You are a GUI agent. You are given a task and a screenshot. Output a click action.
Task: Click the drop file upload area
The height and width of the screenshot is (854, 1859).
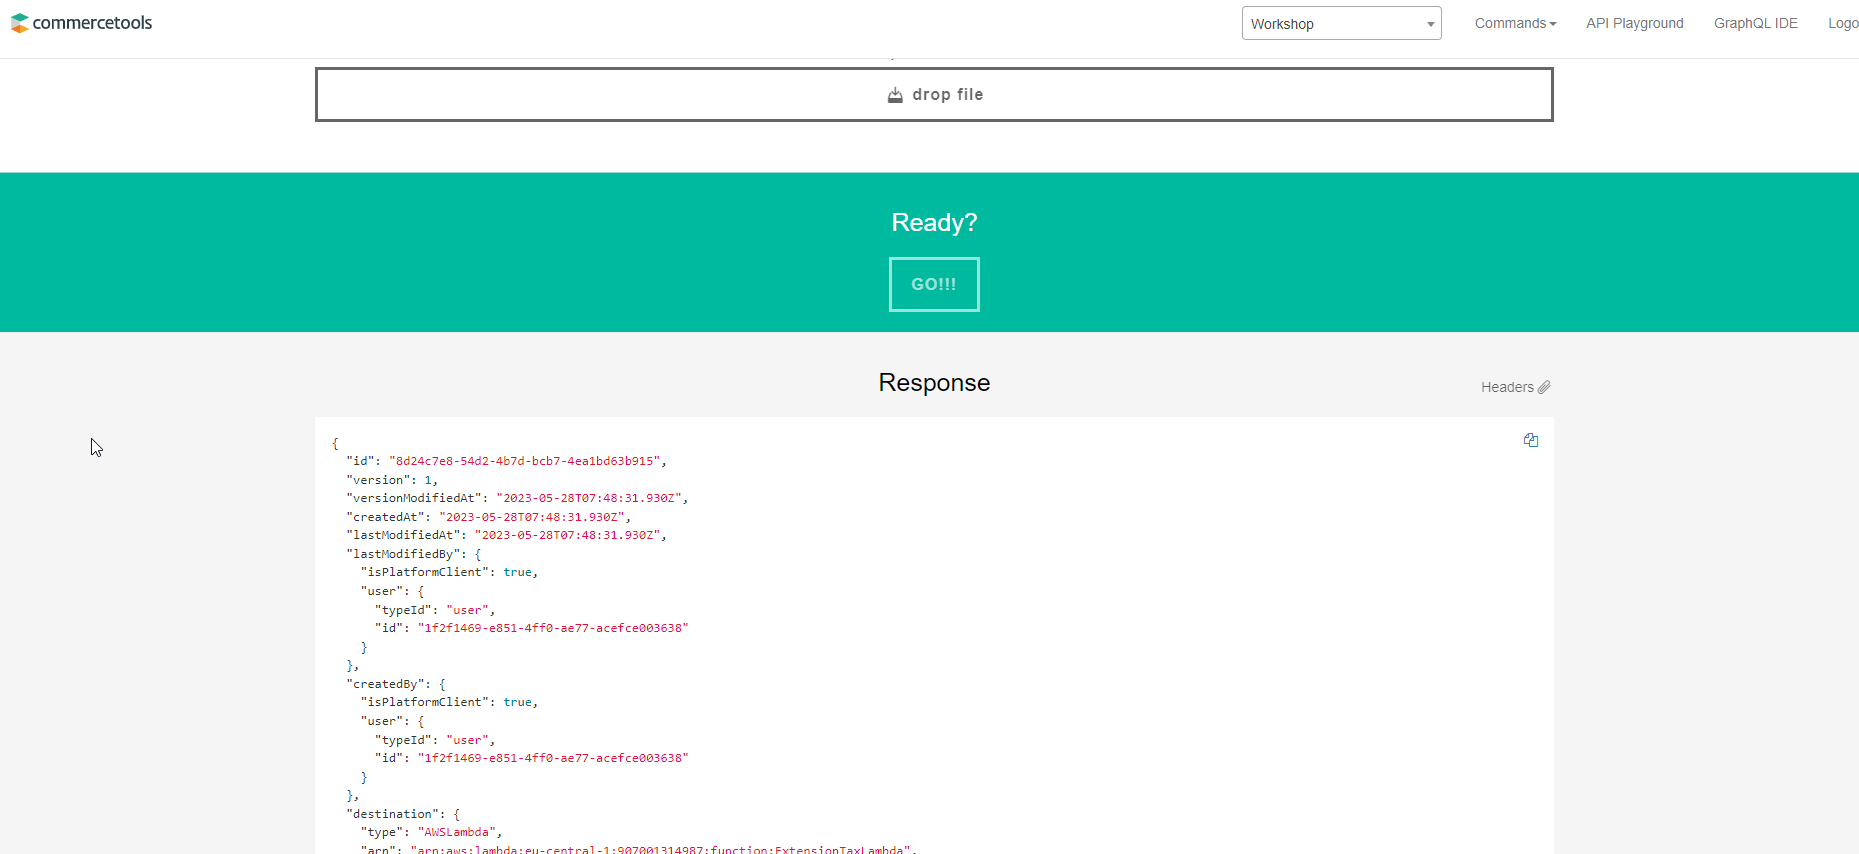click(934, 95)
